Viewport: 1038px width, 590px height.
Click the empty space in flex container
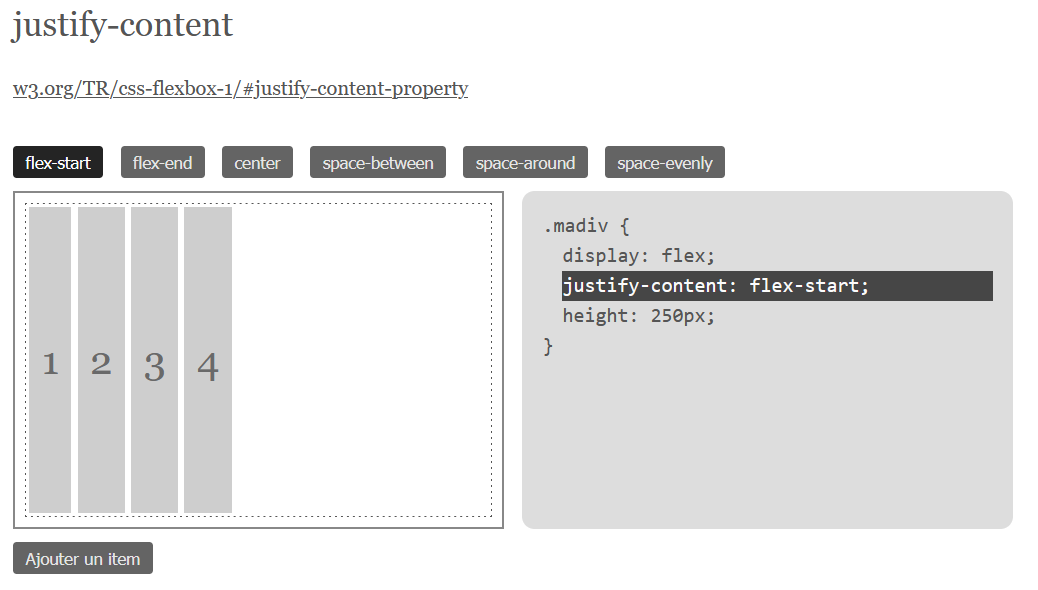tap(361, 360)
